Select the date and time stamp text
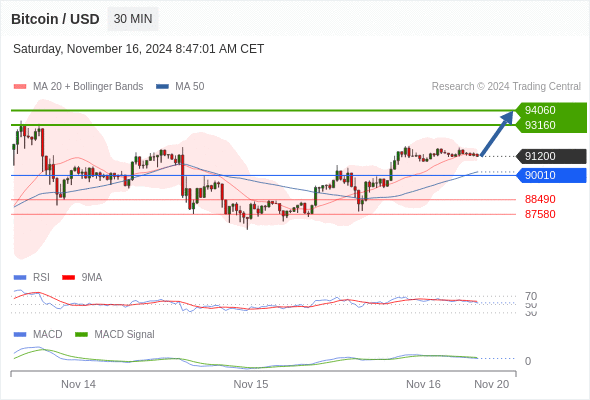The image size is (590, 400). (138, 49)
